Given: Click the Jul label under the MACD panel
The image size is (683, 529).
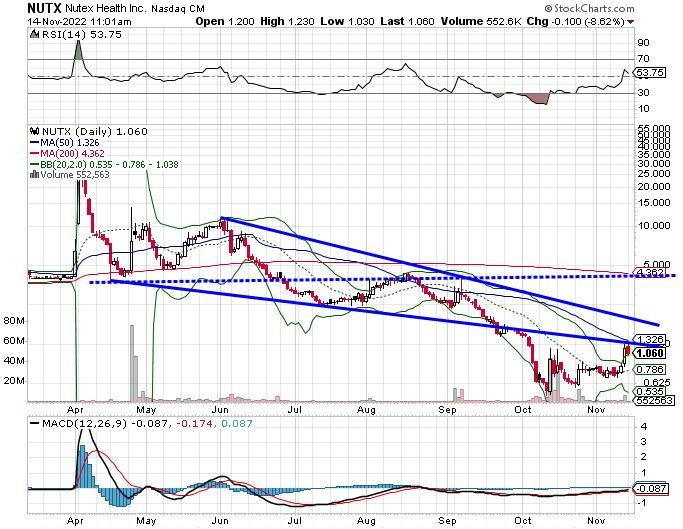Looking at the screenshot, I should [295, 521].
